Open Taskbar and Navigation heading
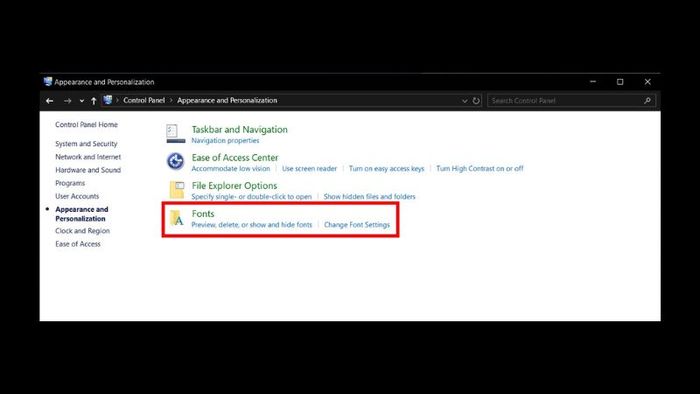 click(240, 129)
